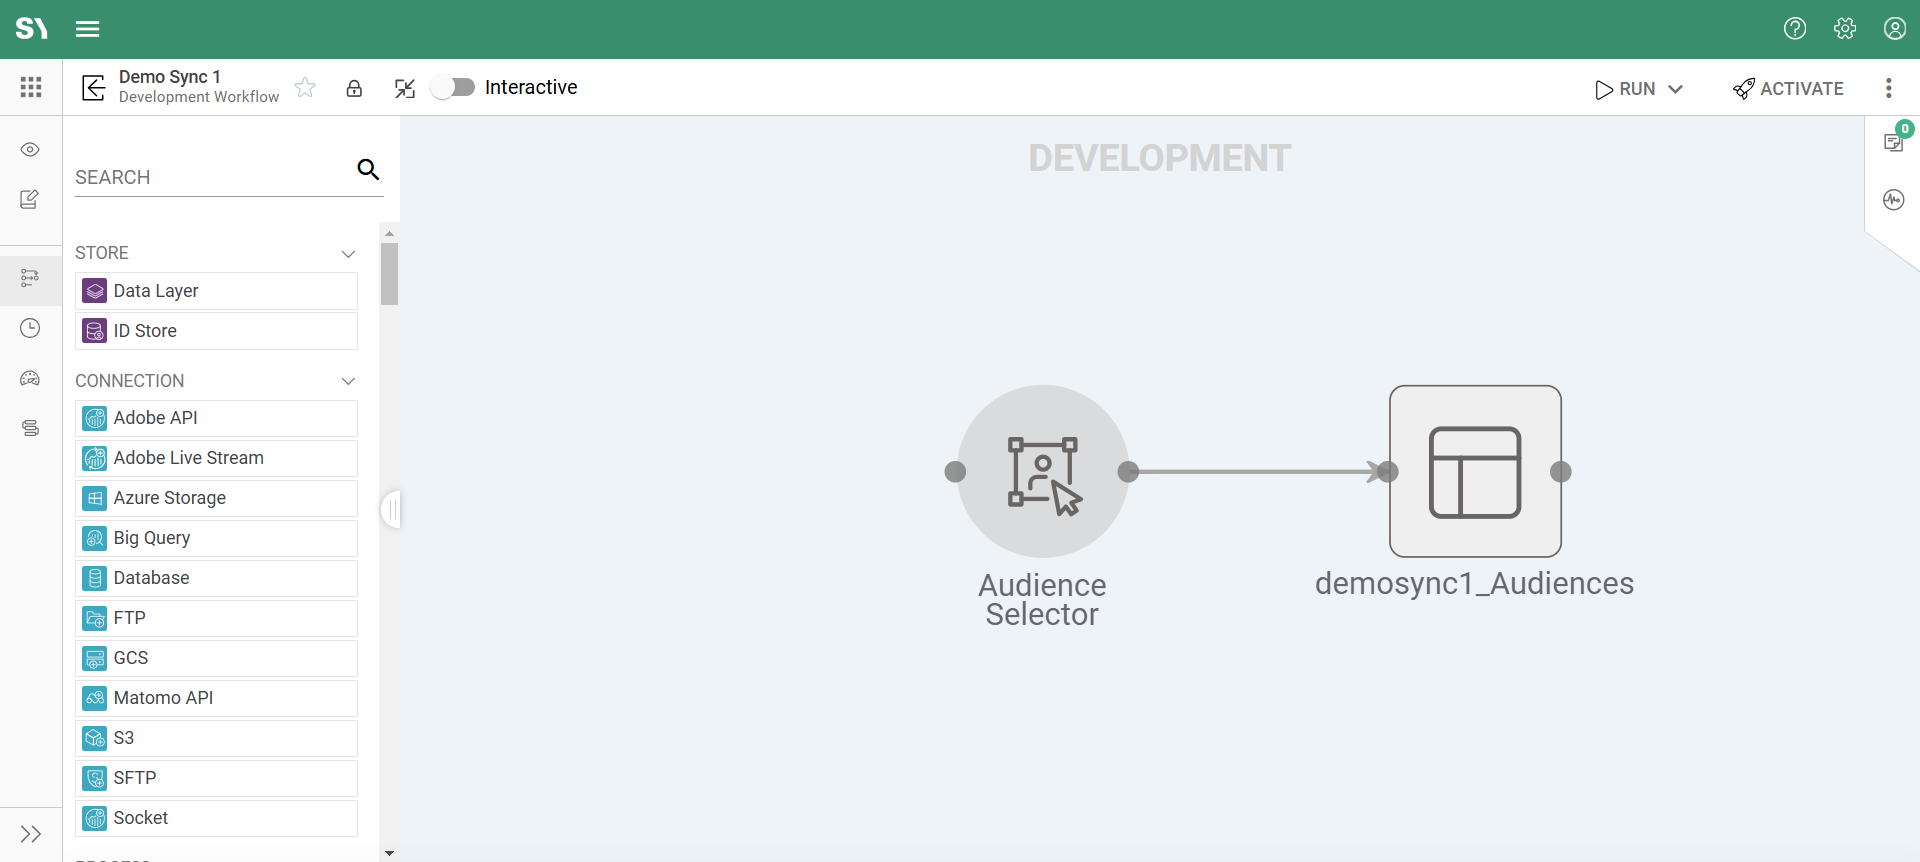Screen dimensions: 1920x862
Task: Collapse the CONNECTION section
Action: click(348, 381)
